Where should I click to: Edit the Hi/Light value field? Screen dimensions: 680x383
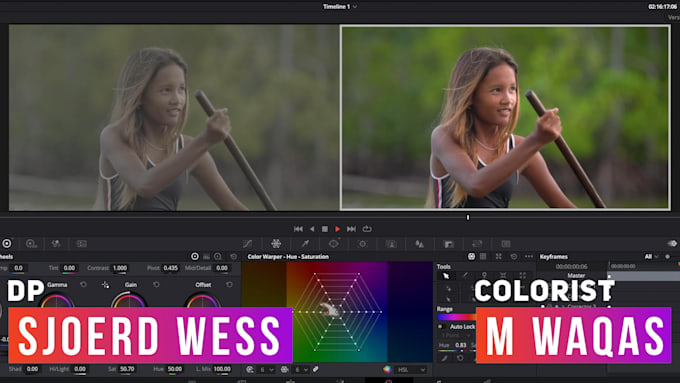point(80,369)
